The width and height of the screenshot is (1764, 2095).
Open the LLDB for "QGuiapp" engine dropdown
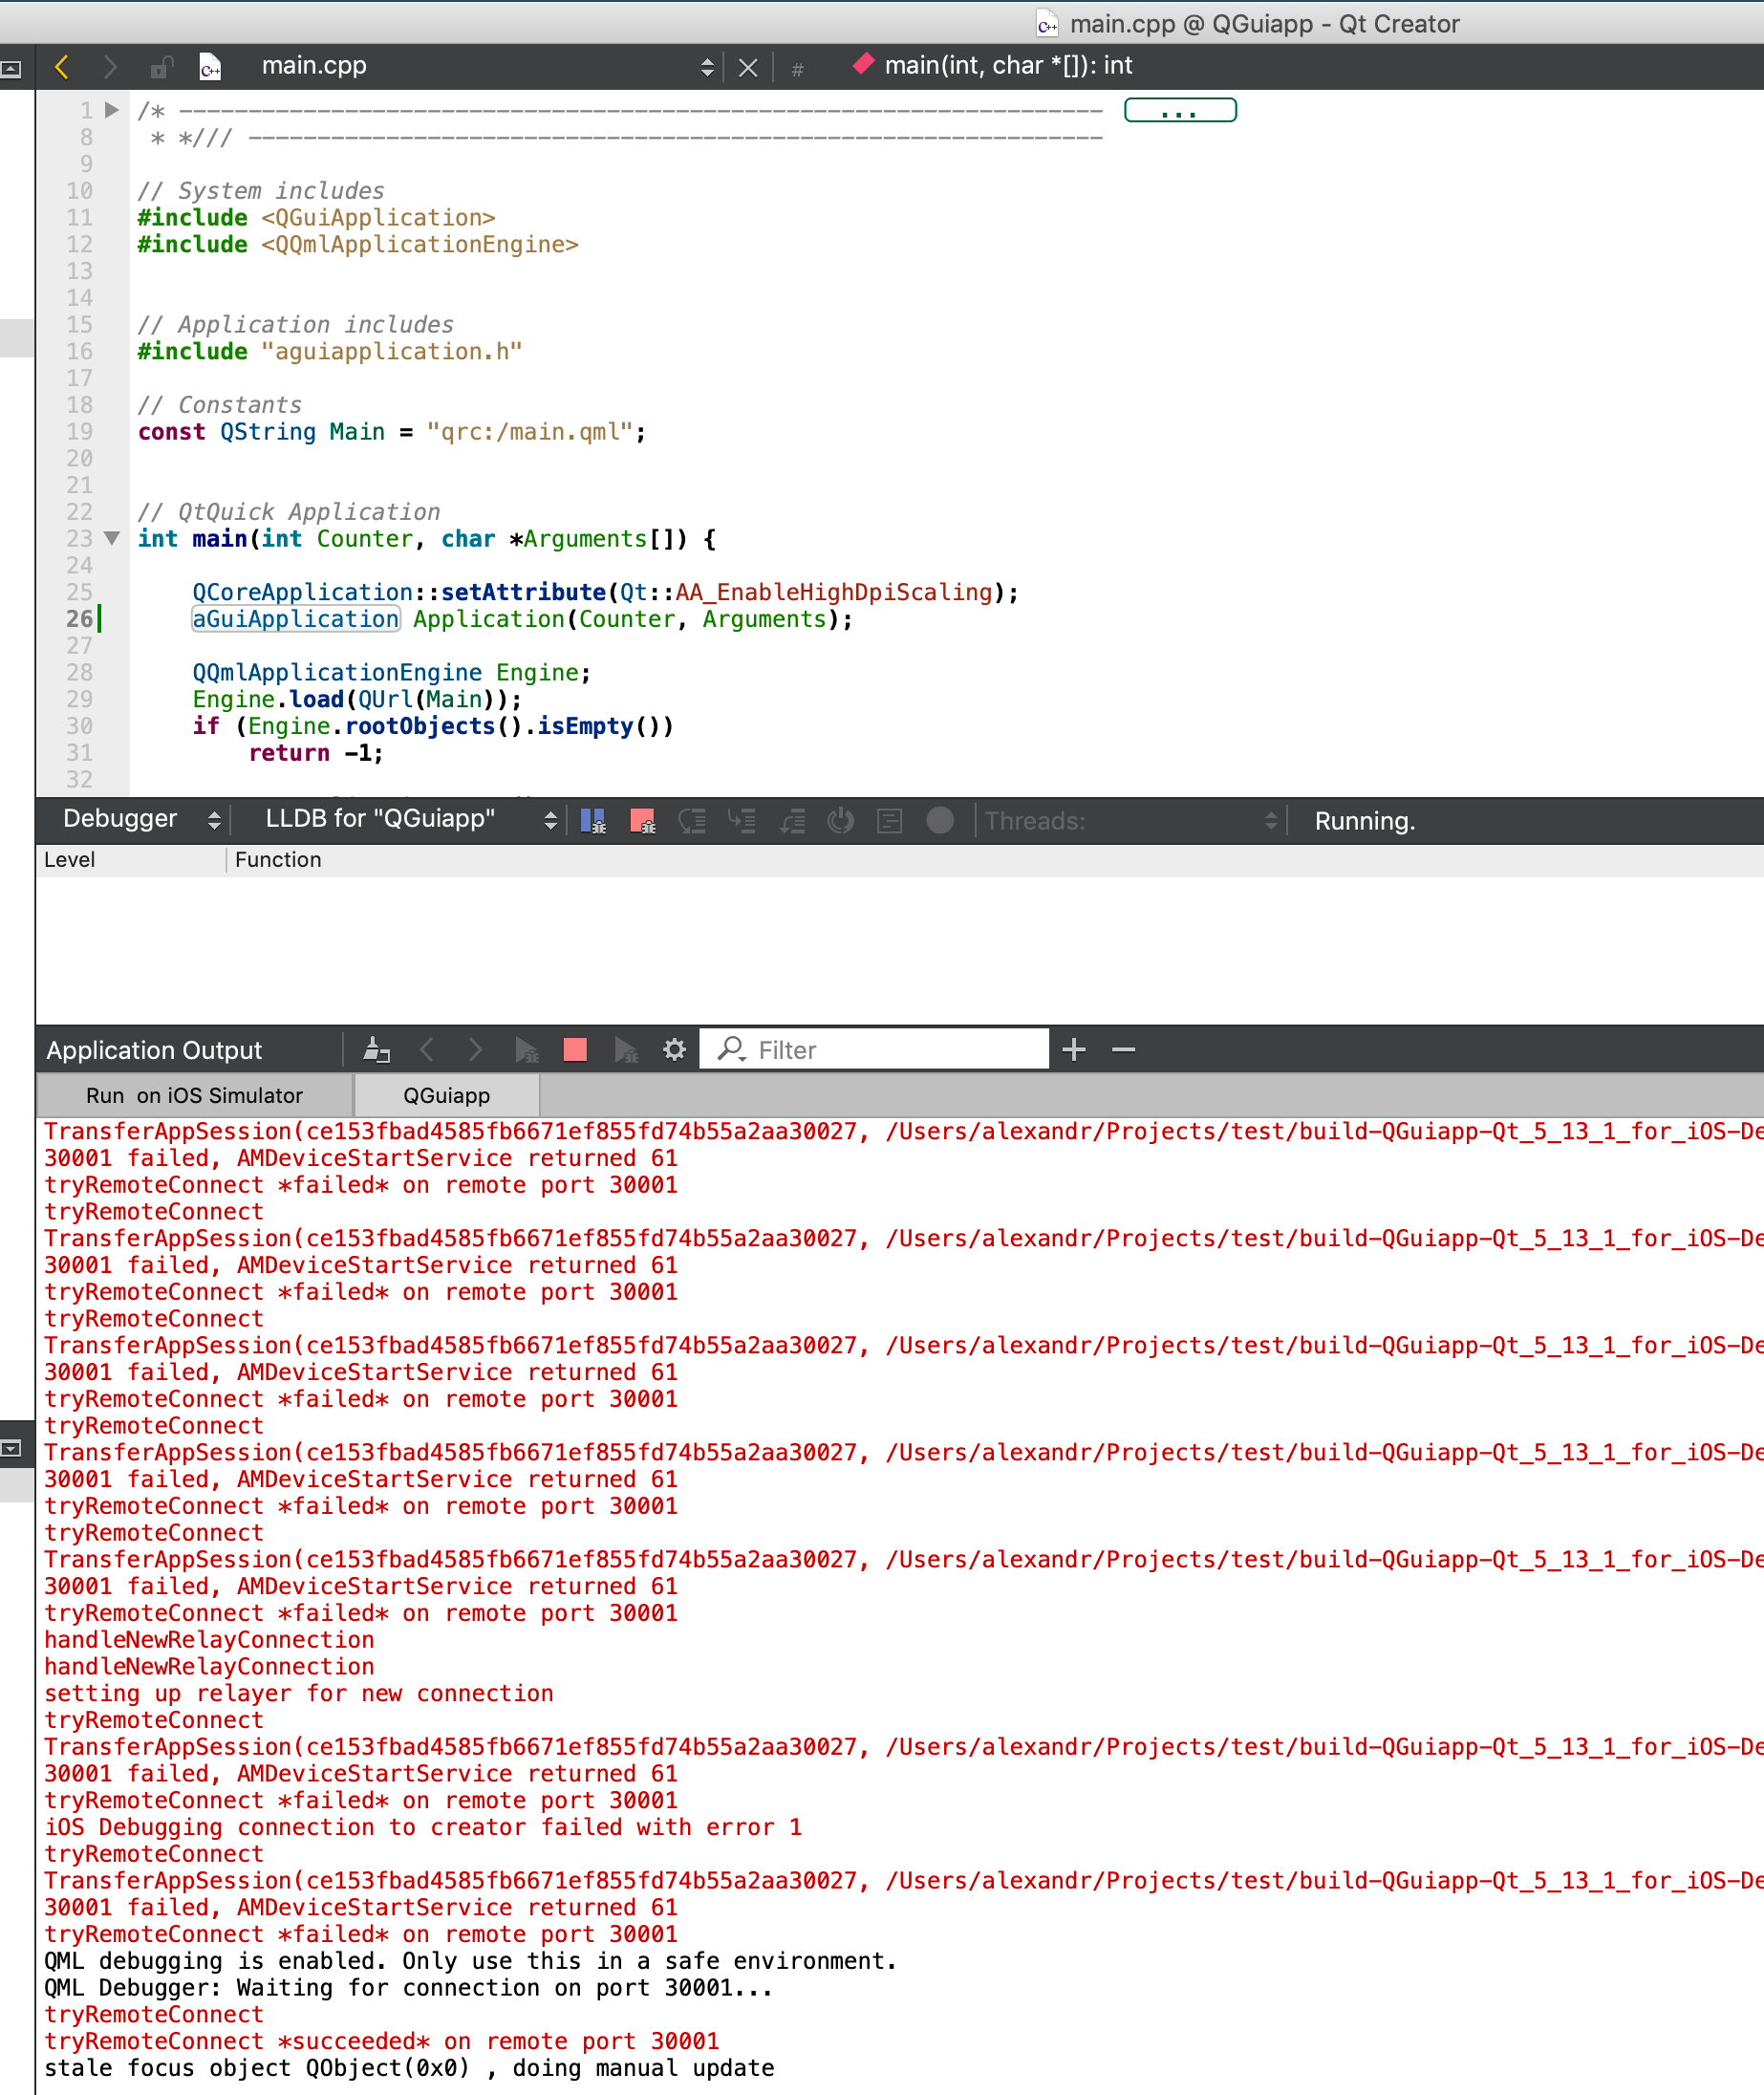(549, 821)
